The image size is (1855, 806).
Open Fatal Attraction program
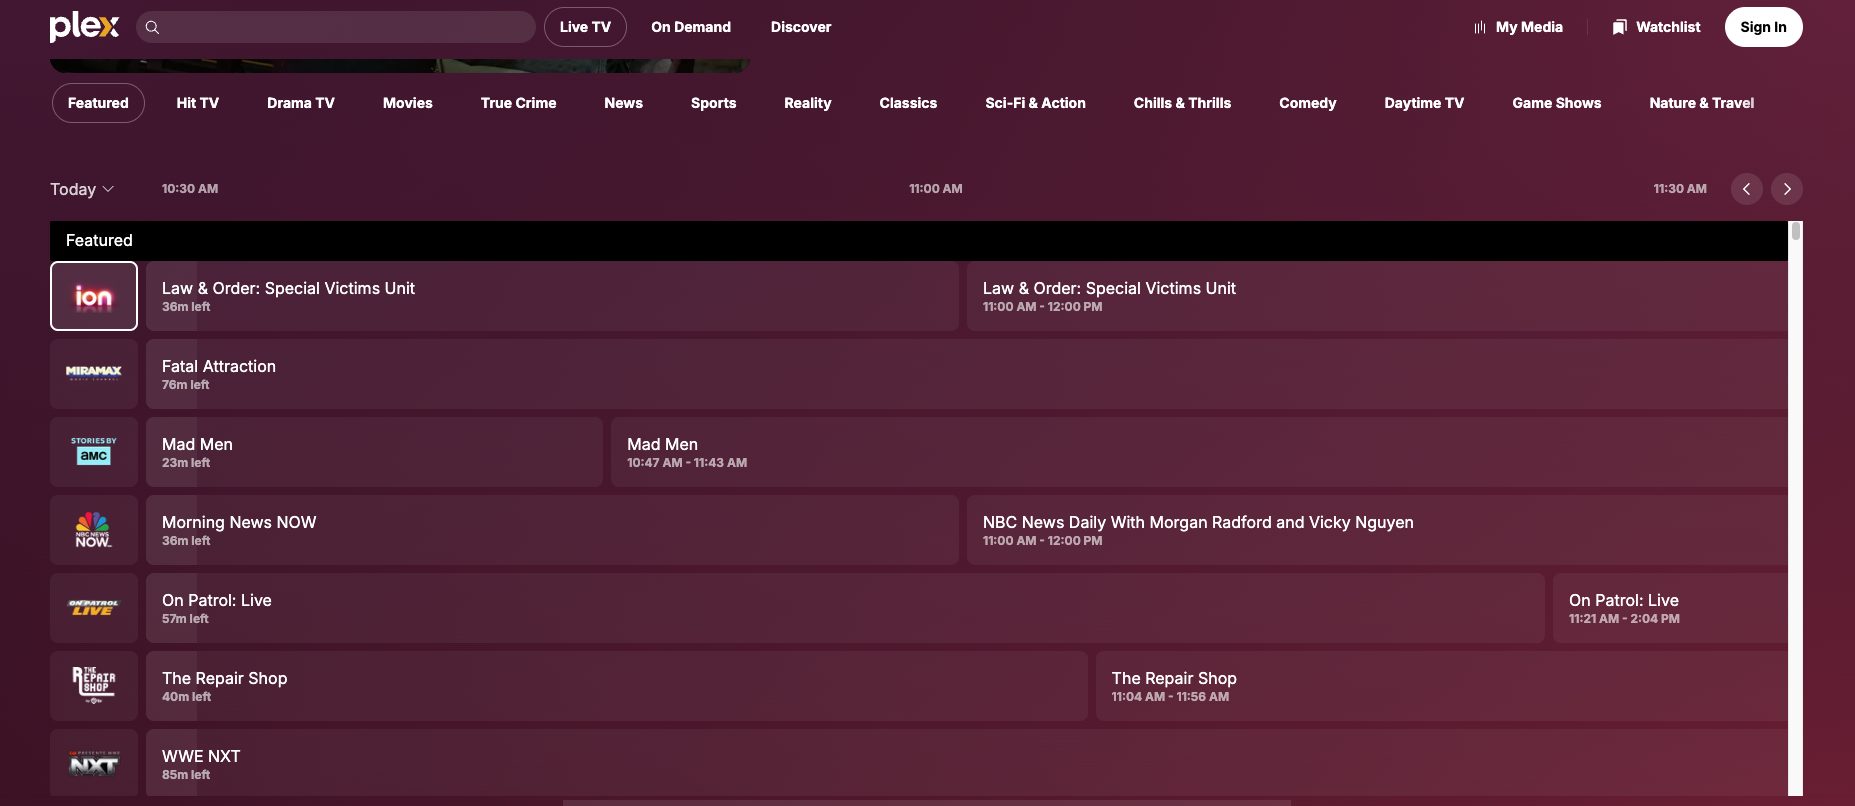(x=967, y=374)
